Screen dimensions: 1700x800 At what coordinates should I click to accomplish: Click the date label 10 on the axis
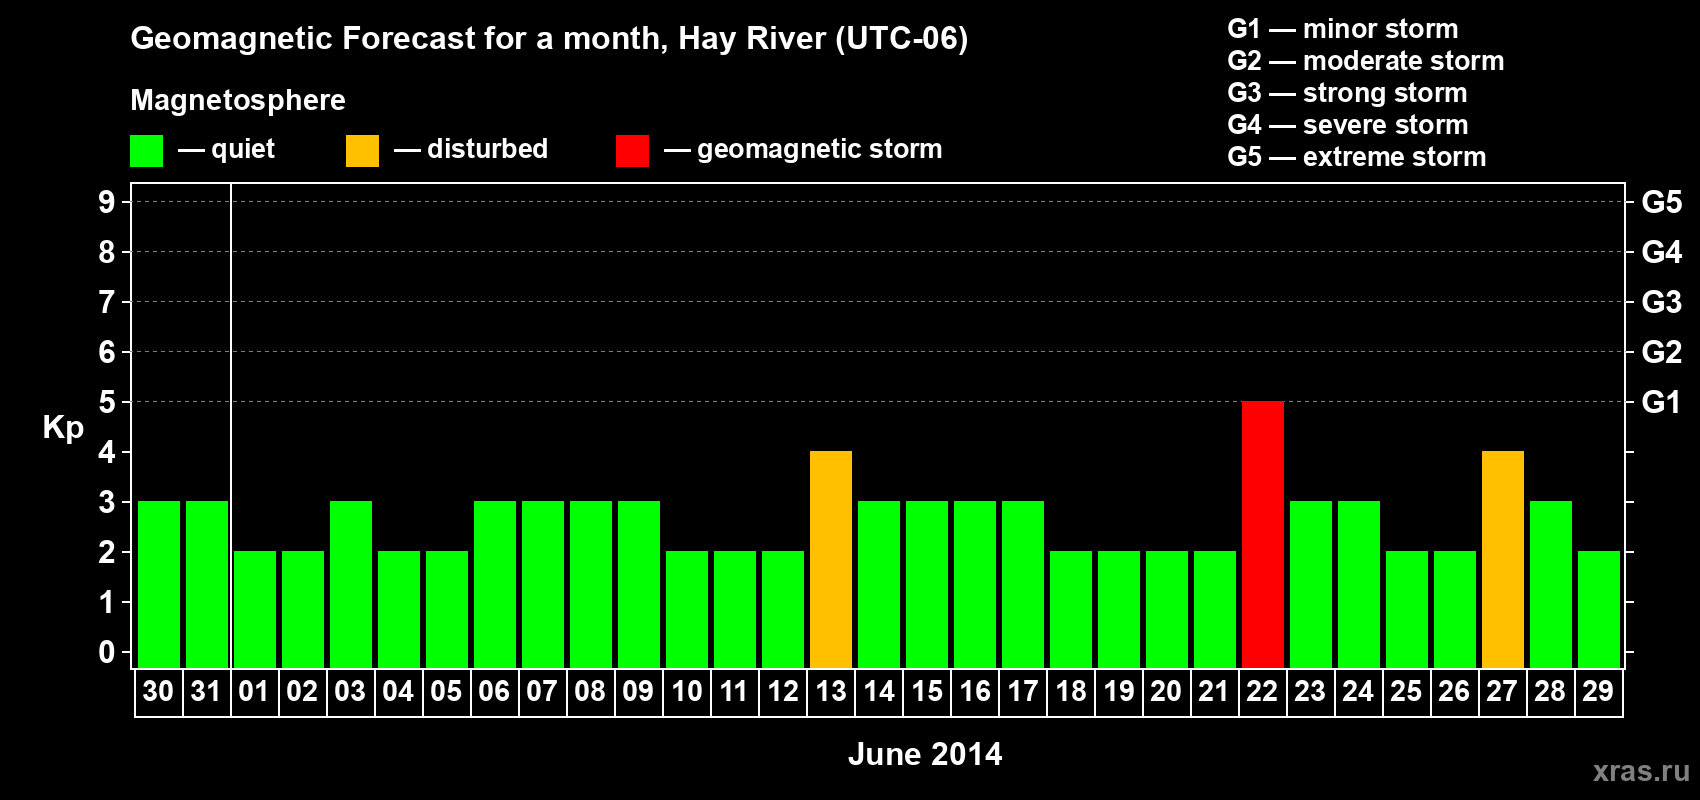click(x=687, y=691)
